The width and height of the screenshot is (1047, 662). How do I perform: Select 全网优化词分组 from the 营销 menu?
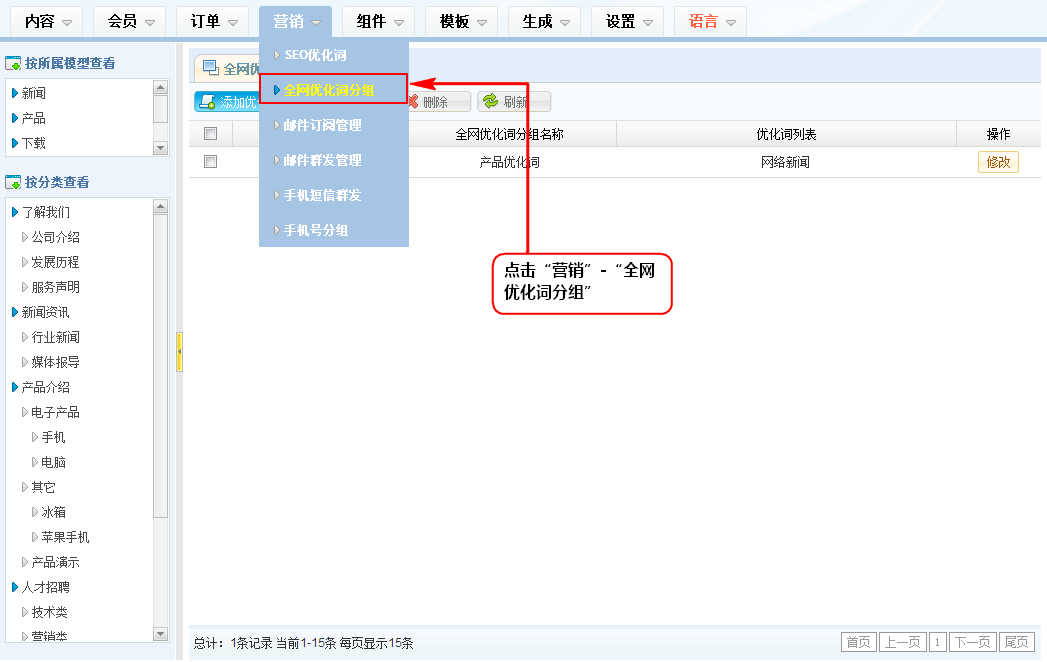coord(329,90)
